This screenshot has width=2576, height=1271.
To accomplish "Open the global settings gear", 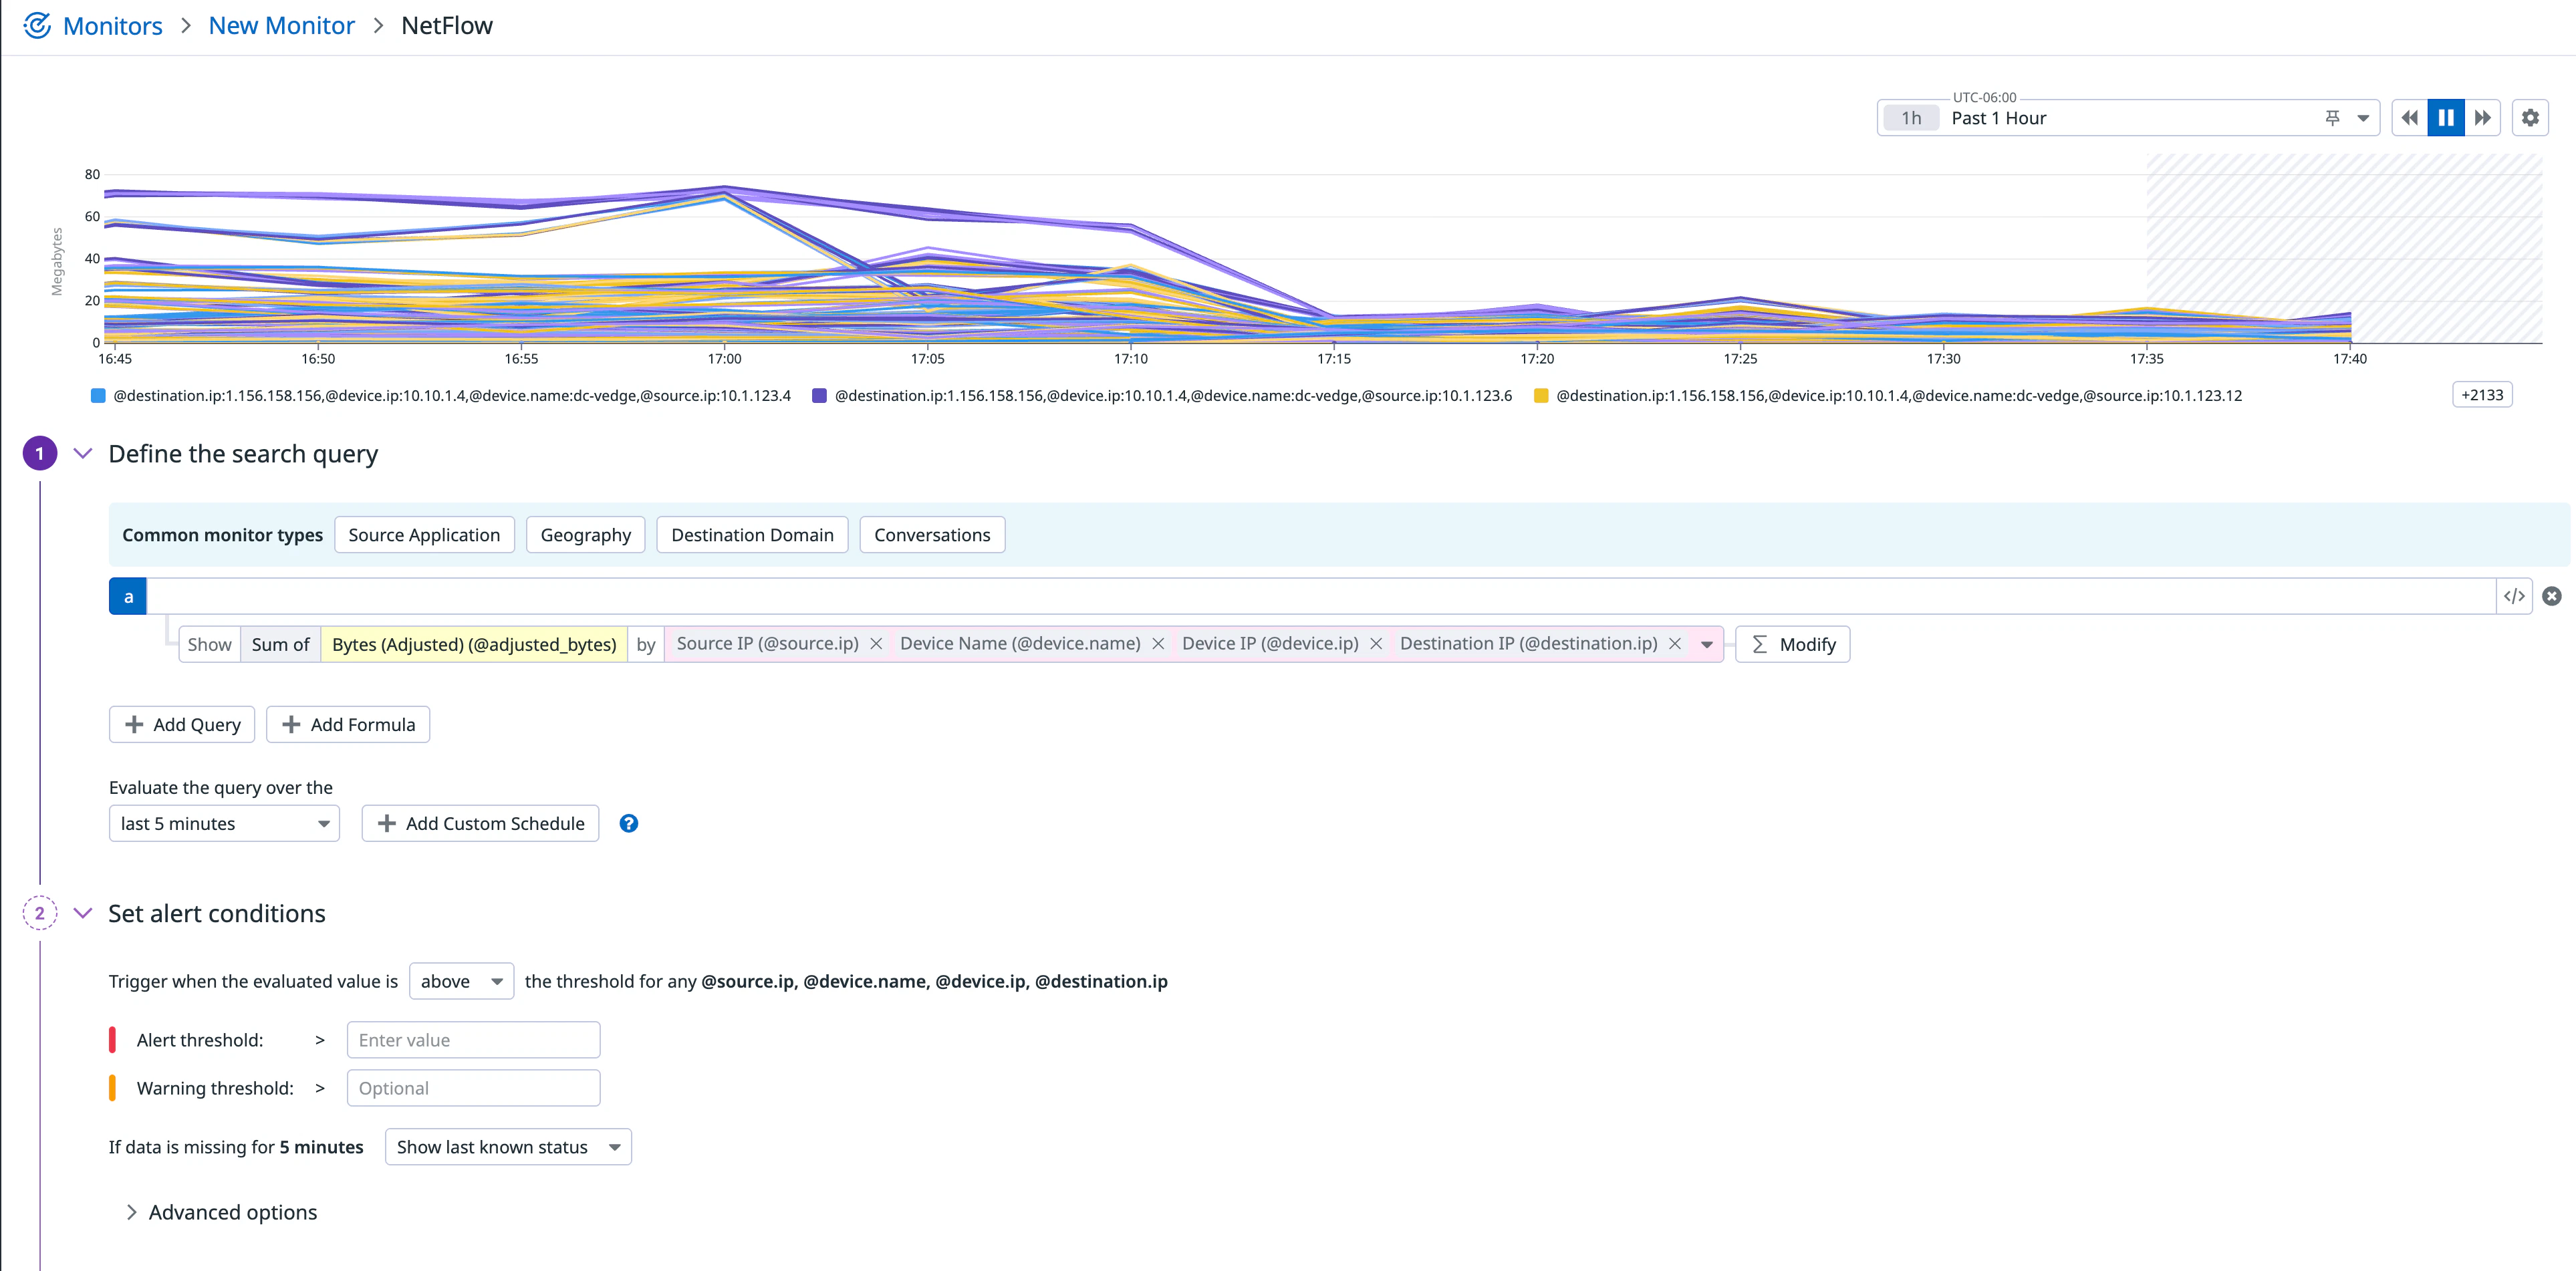I will tap(2531, 117).
